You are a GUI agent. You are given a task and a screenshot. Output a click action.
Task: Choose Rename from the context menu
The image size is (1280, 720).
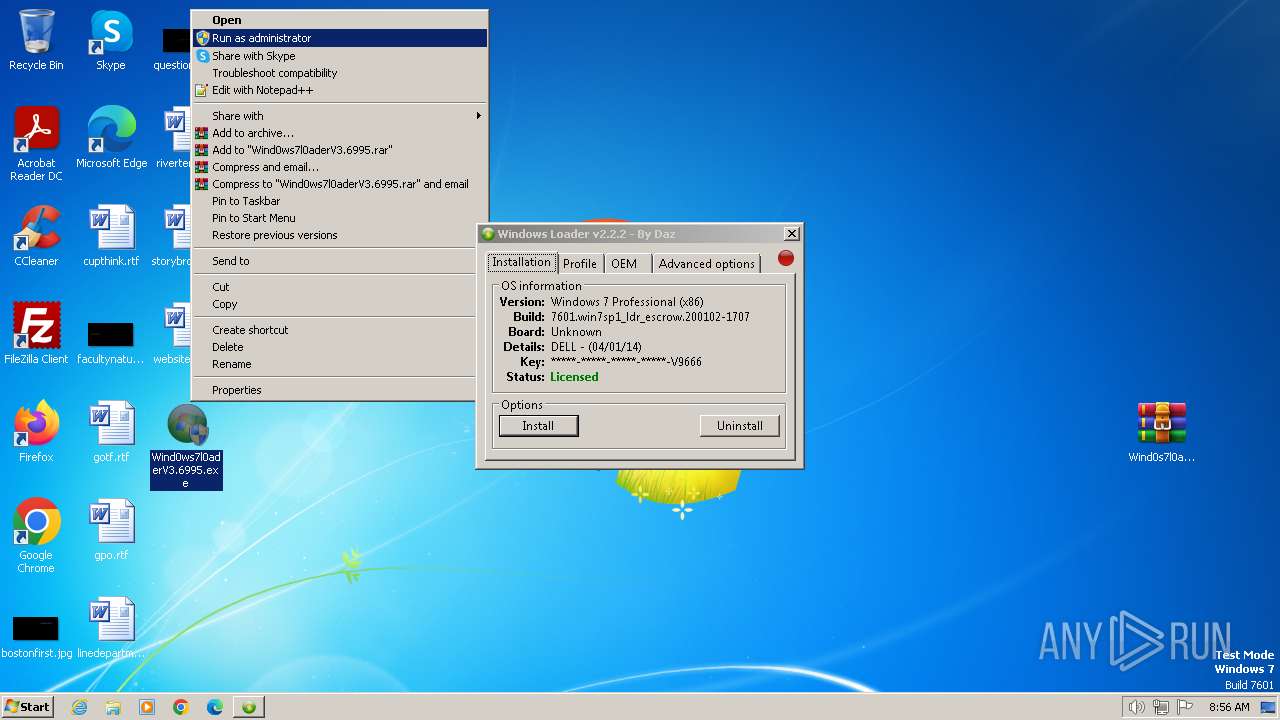point(340,364)
